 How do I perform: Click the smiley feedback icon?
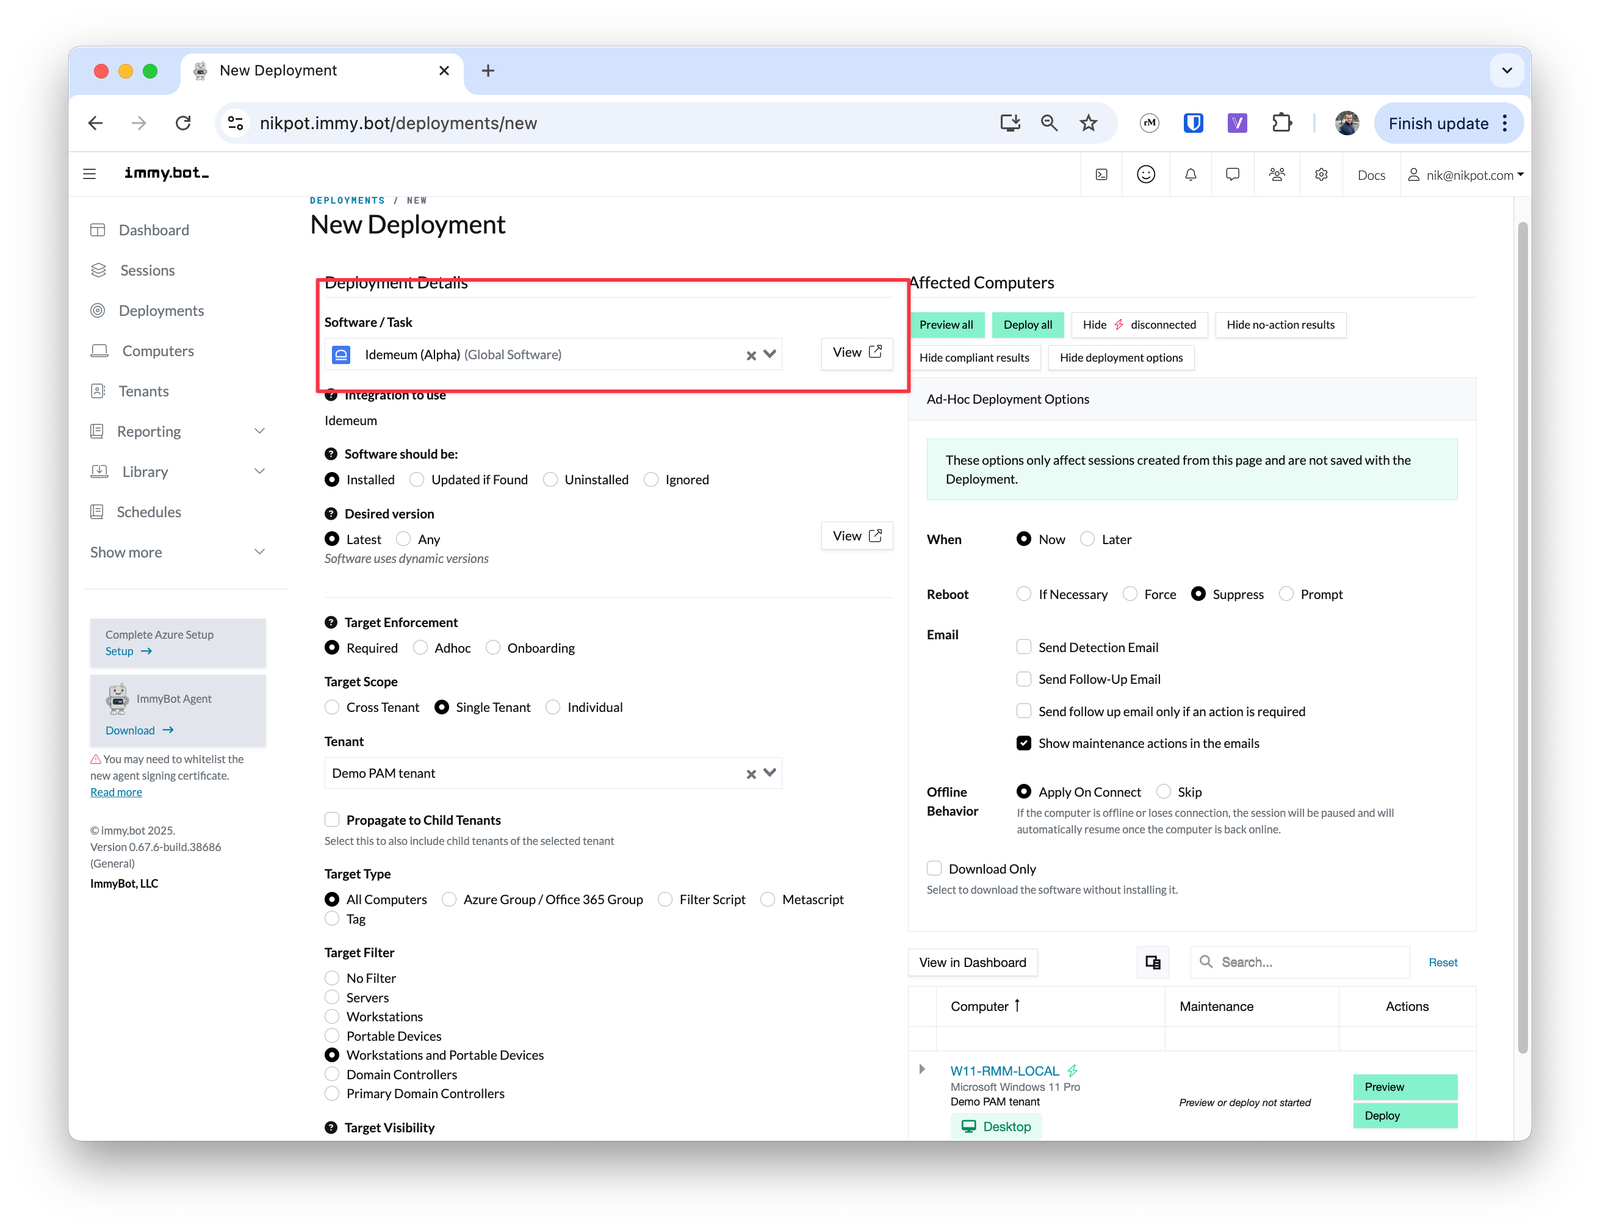click(x=1146, y=175)
